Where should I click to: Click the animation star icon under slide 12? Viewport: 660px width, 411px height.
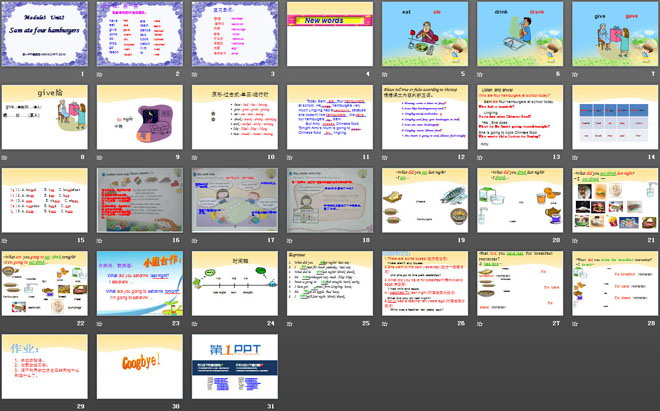385,157
